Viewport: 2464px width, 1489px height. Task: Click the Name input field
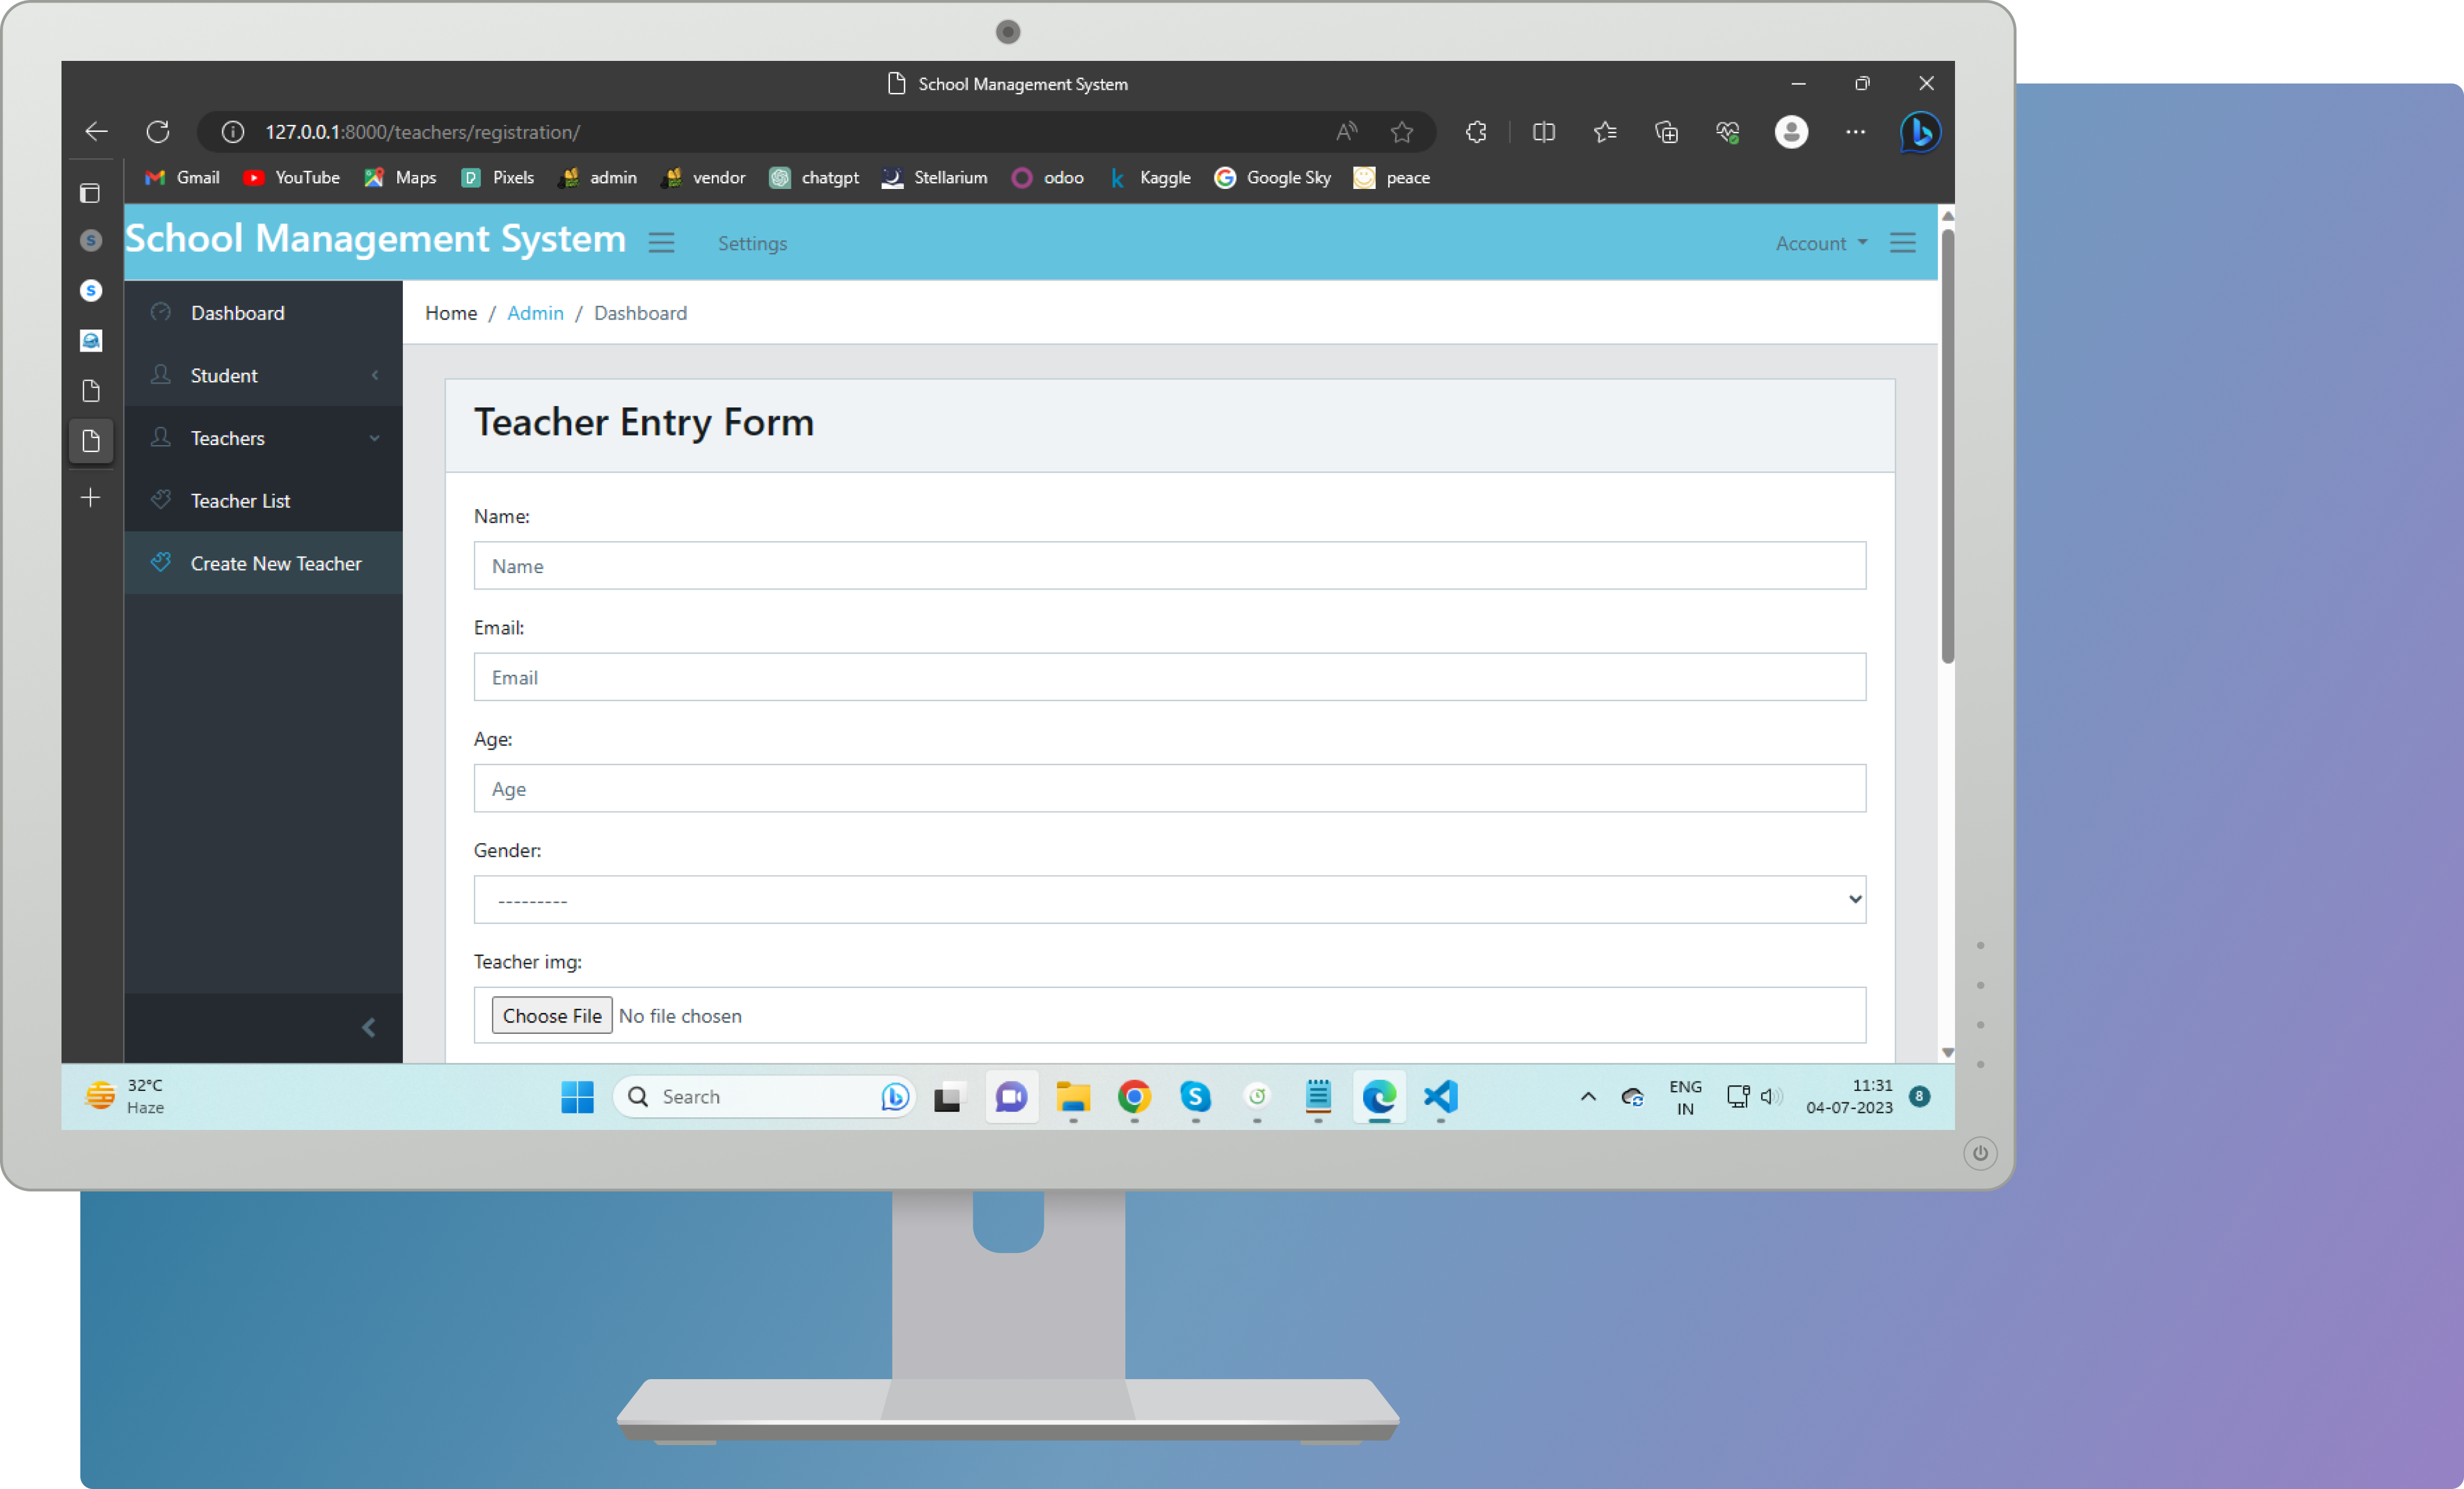coord(1169,565)
